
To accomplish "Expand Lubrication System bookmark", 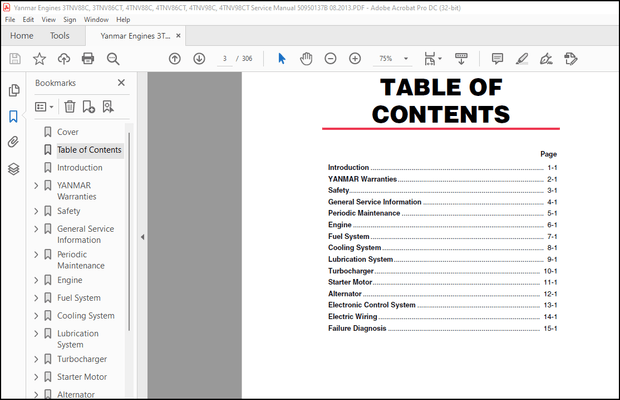I will (36, 334).
